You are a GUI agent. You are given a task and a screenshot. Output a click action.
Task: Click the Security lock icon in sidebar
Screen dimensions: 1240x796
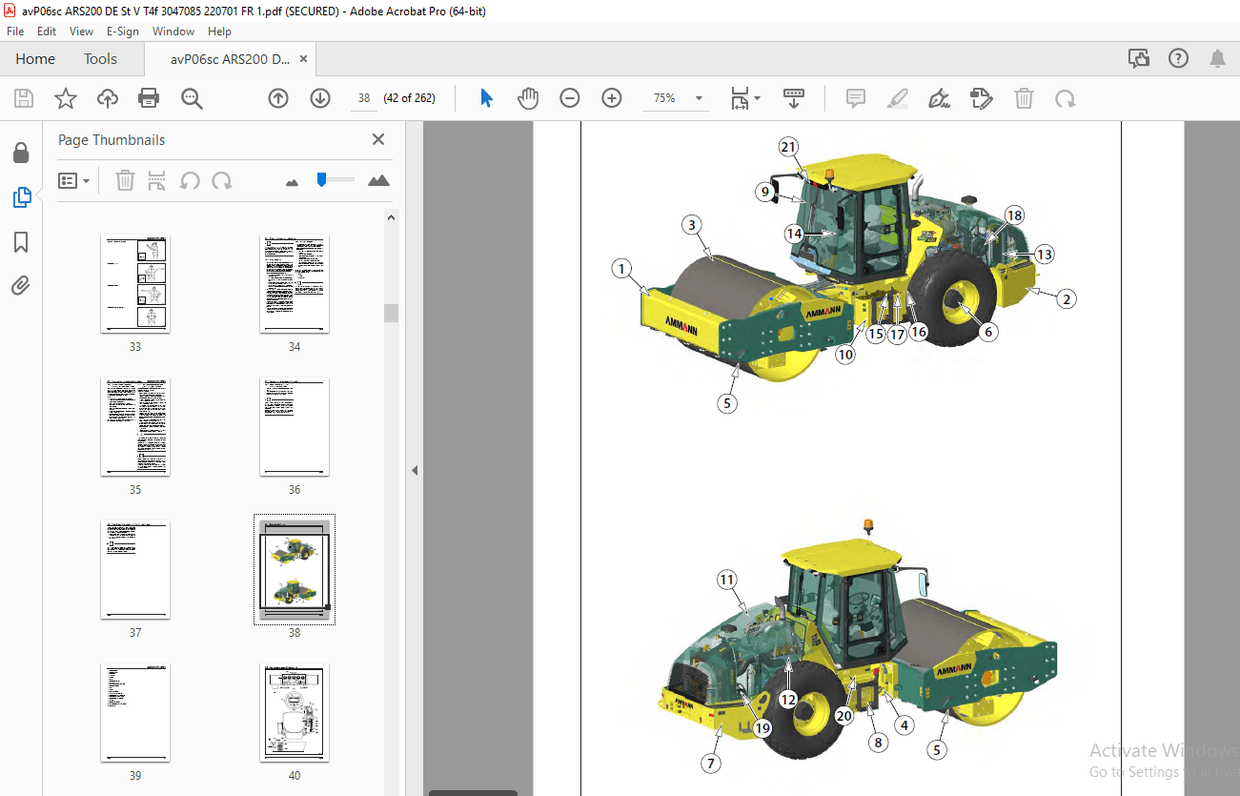[x=21, y=152]
